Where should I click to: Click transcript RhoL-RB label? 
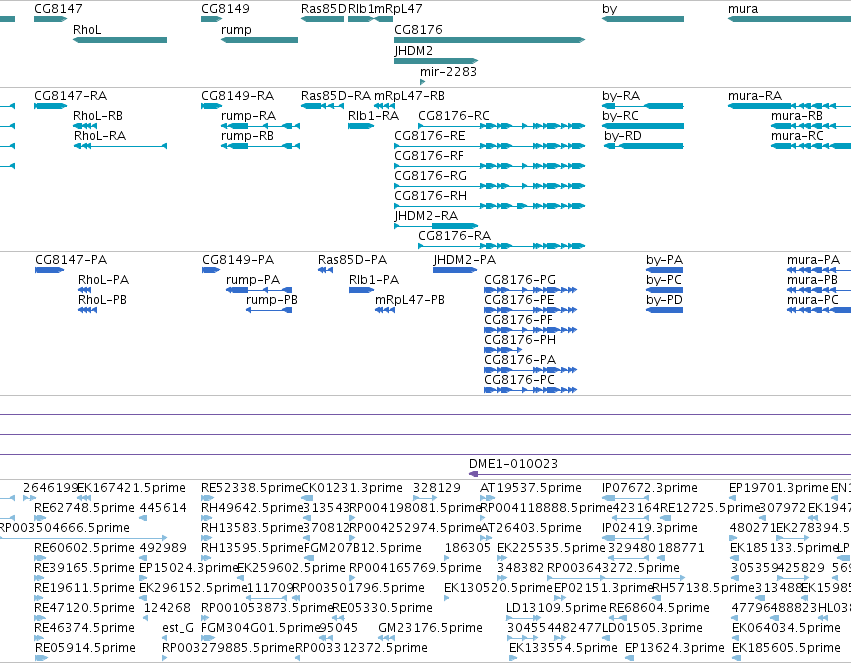click(98, 116)
